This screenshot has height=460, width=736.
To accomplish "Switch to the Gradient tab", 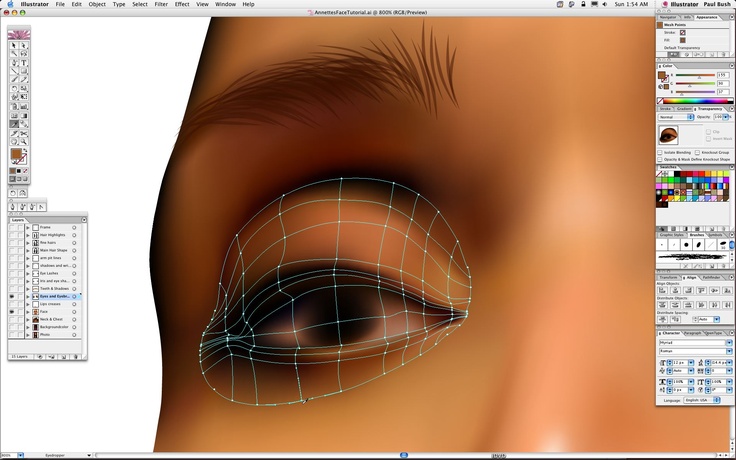I will pyautogui.click(x=683, y=109).
